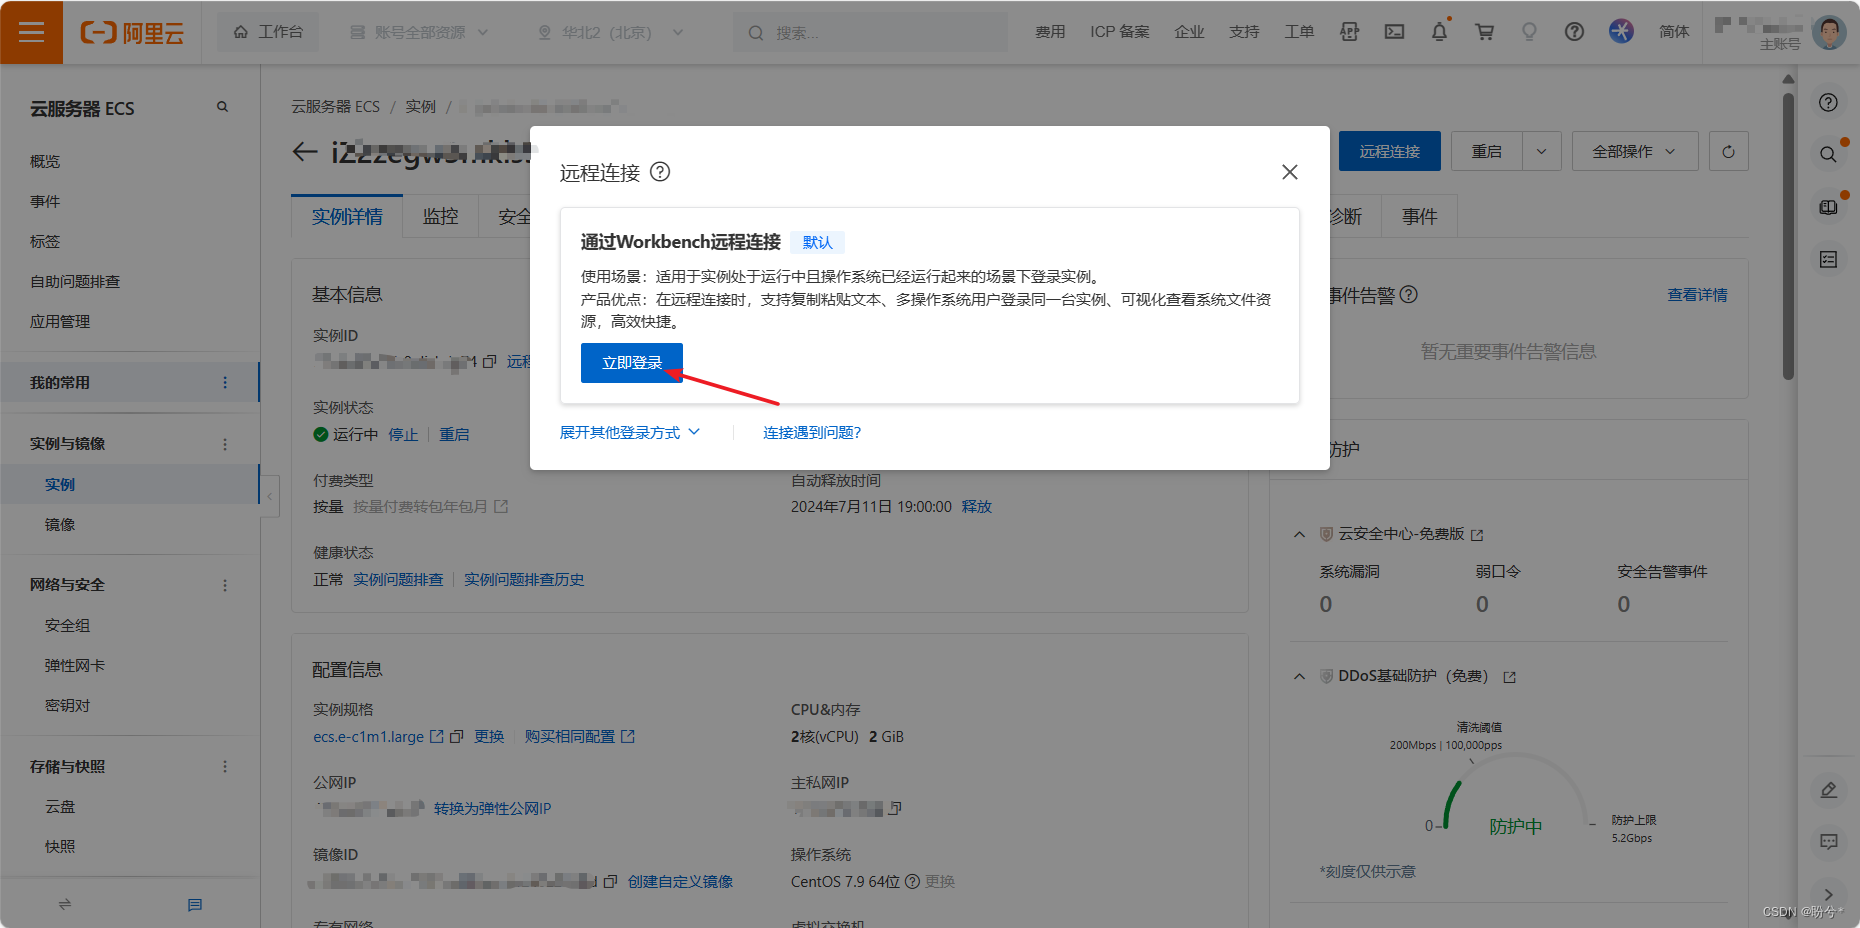
Task: Open the ecs.e-c1m1.large specification link
Action: (369, 736)
